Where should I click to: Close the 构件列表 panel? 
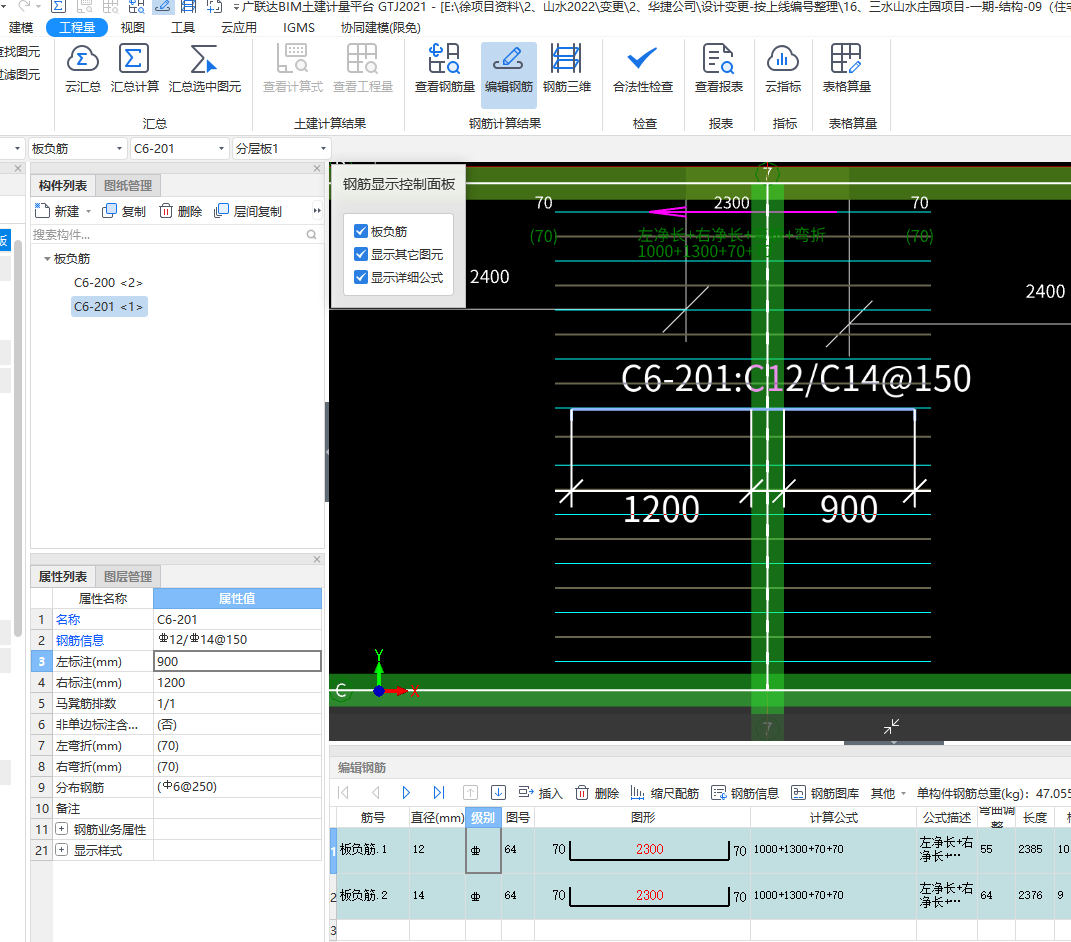(317, 168)
